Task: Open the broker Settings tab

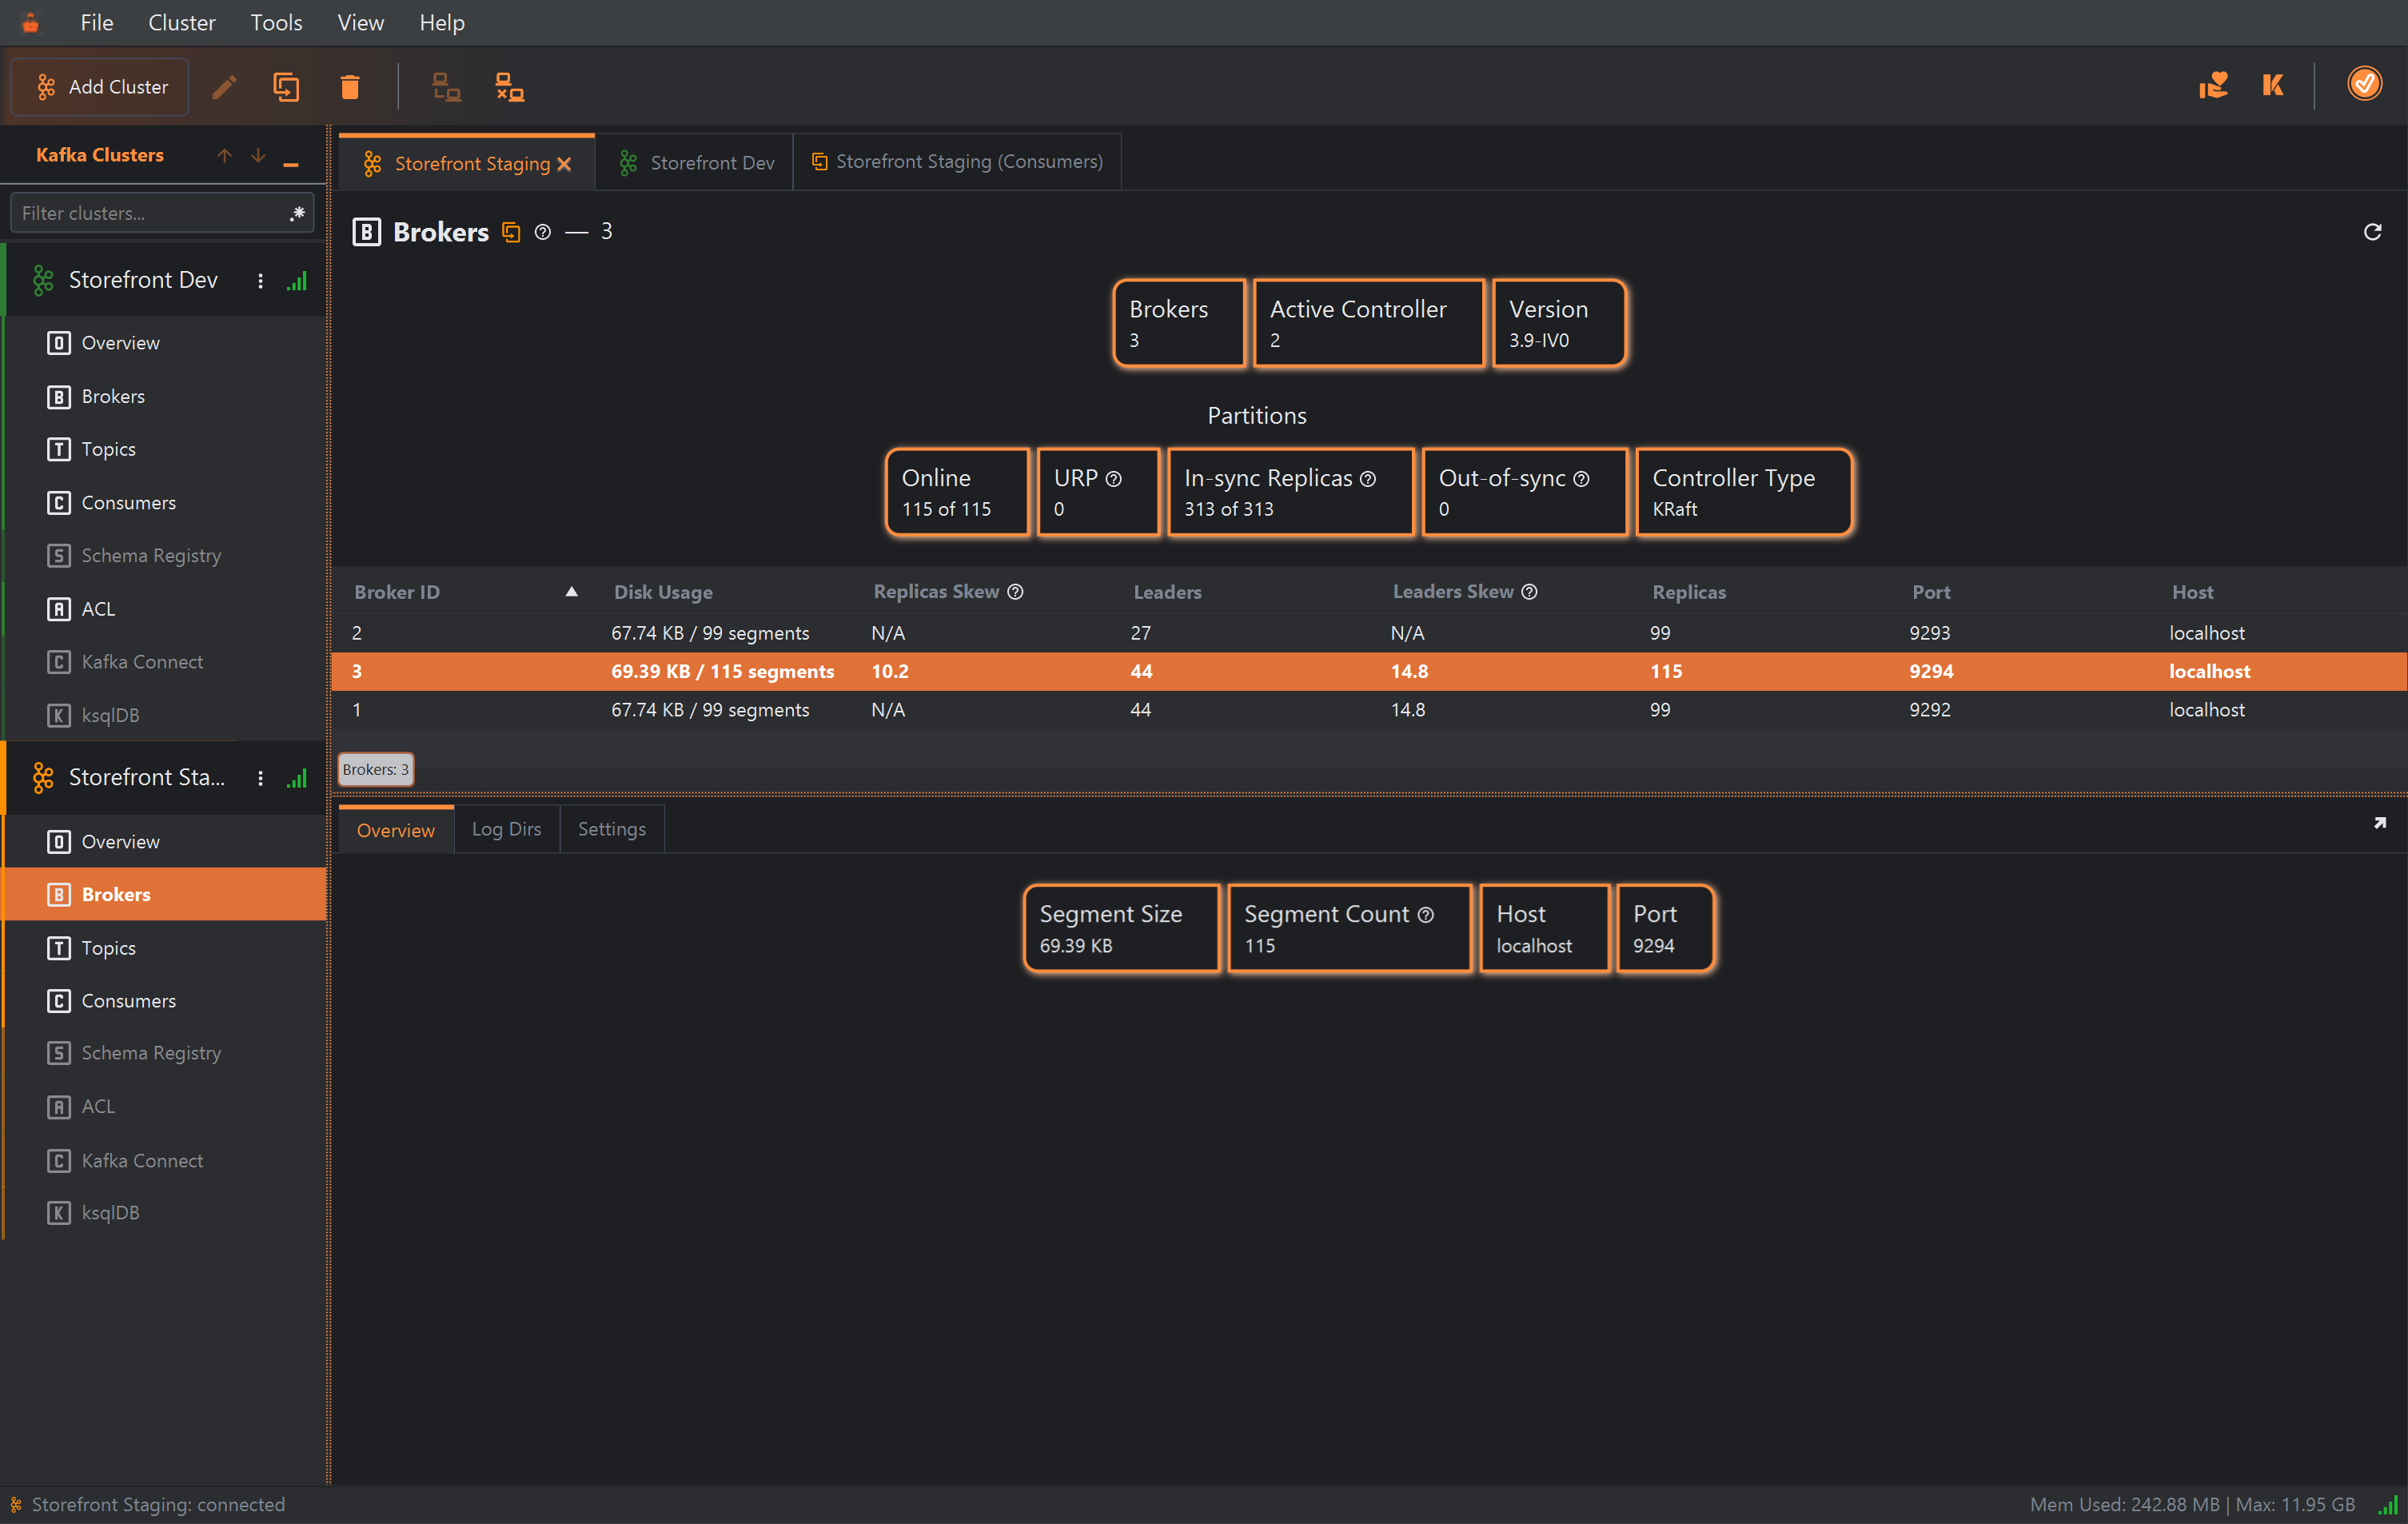Action: [612, 829]
